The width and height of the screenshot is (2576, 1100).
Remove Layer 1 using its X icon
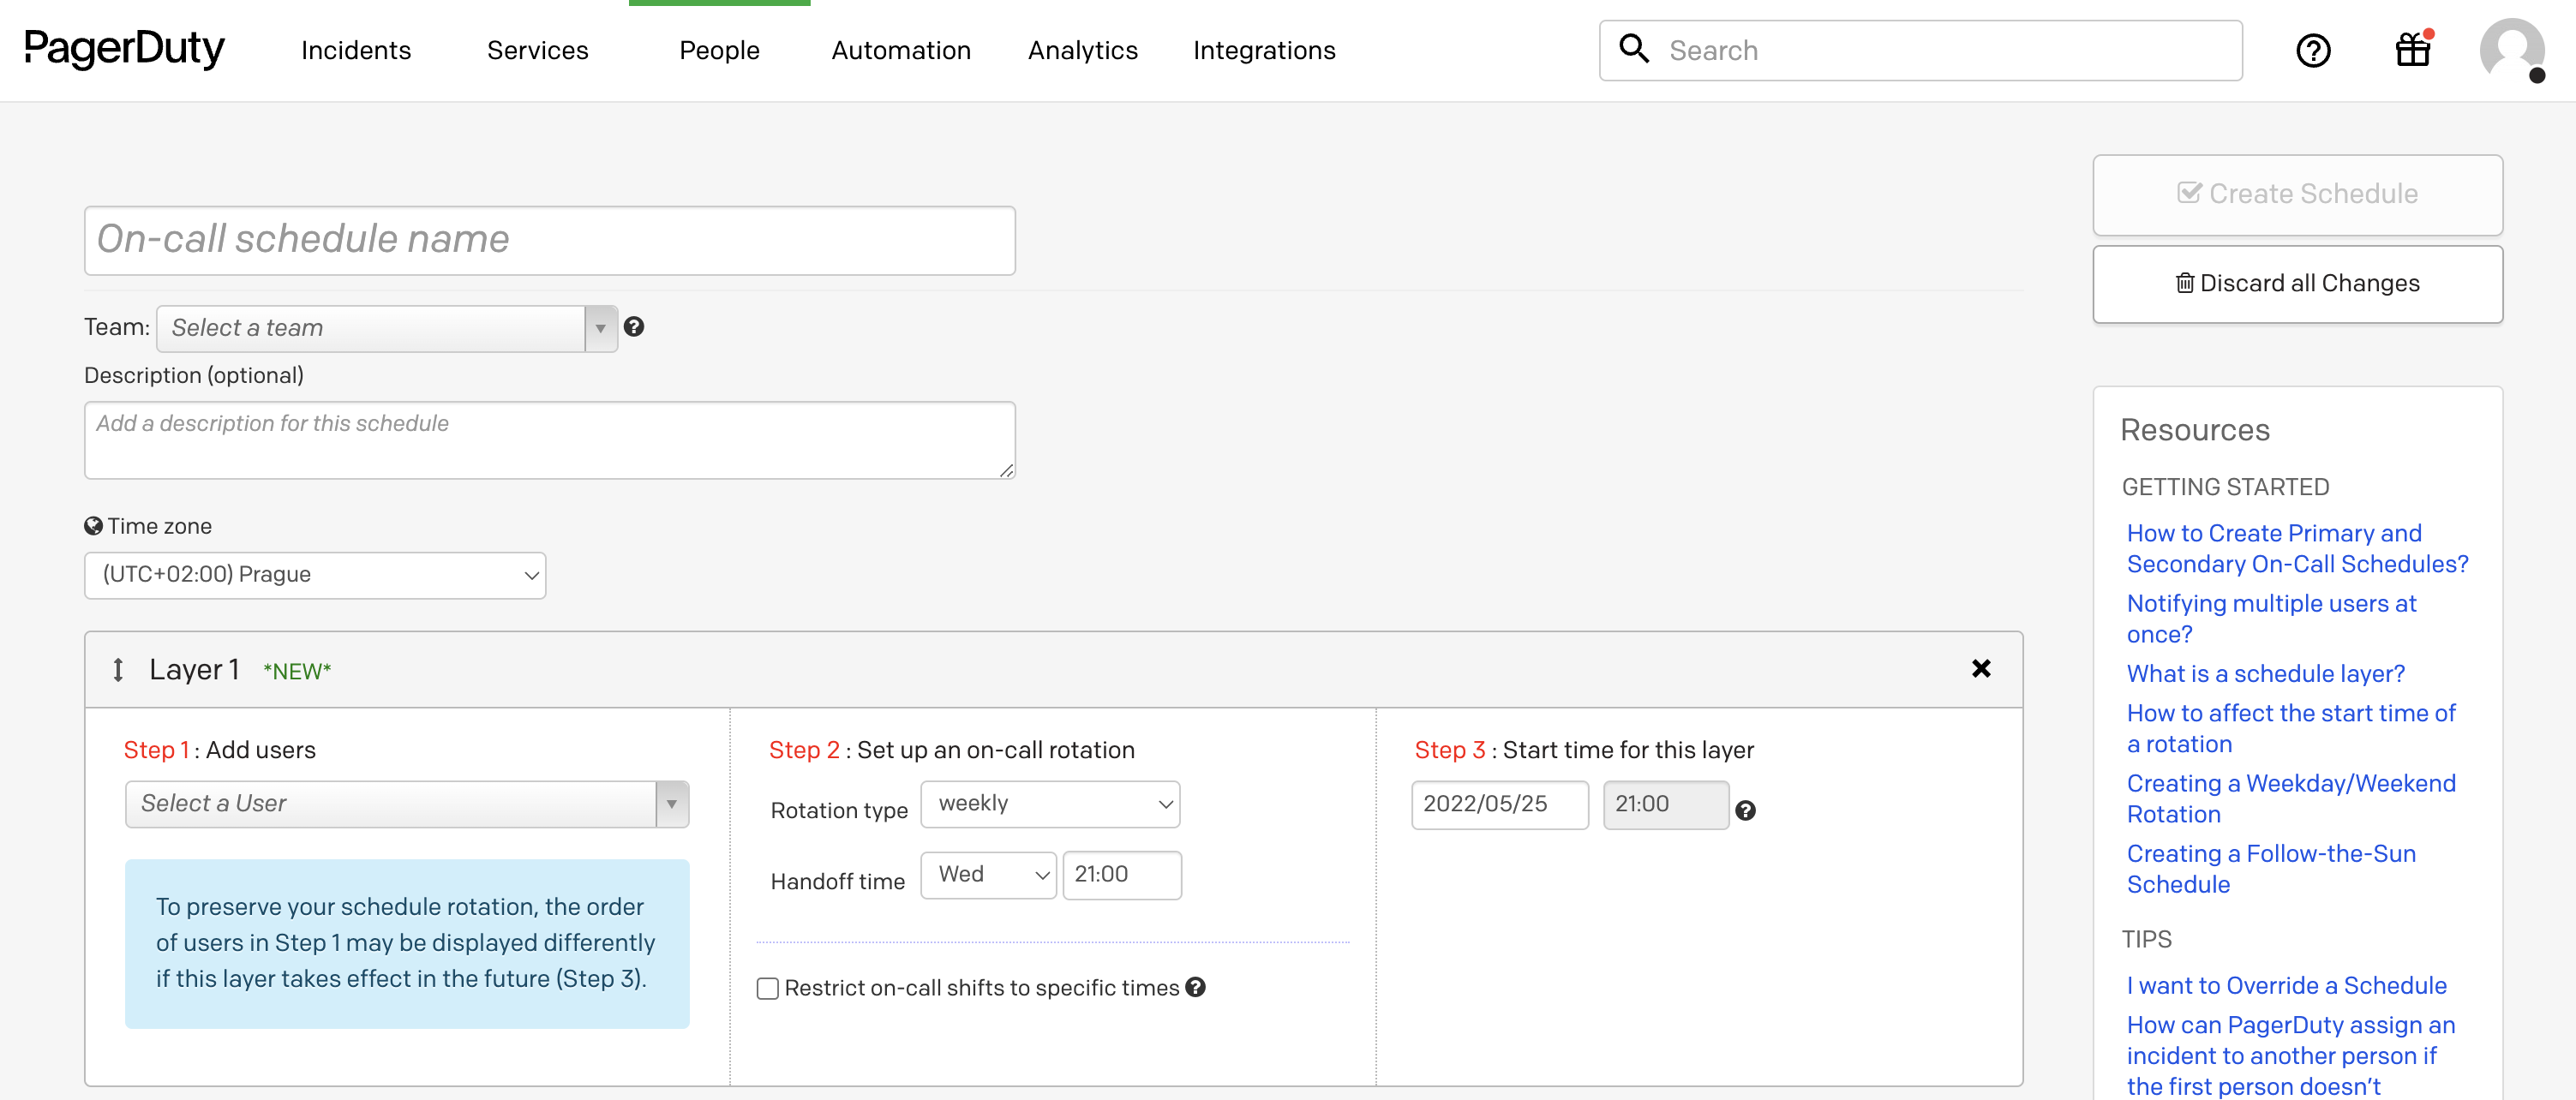point(1982,668)
